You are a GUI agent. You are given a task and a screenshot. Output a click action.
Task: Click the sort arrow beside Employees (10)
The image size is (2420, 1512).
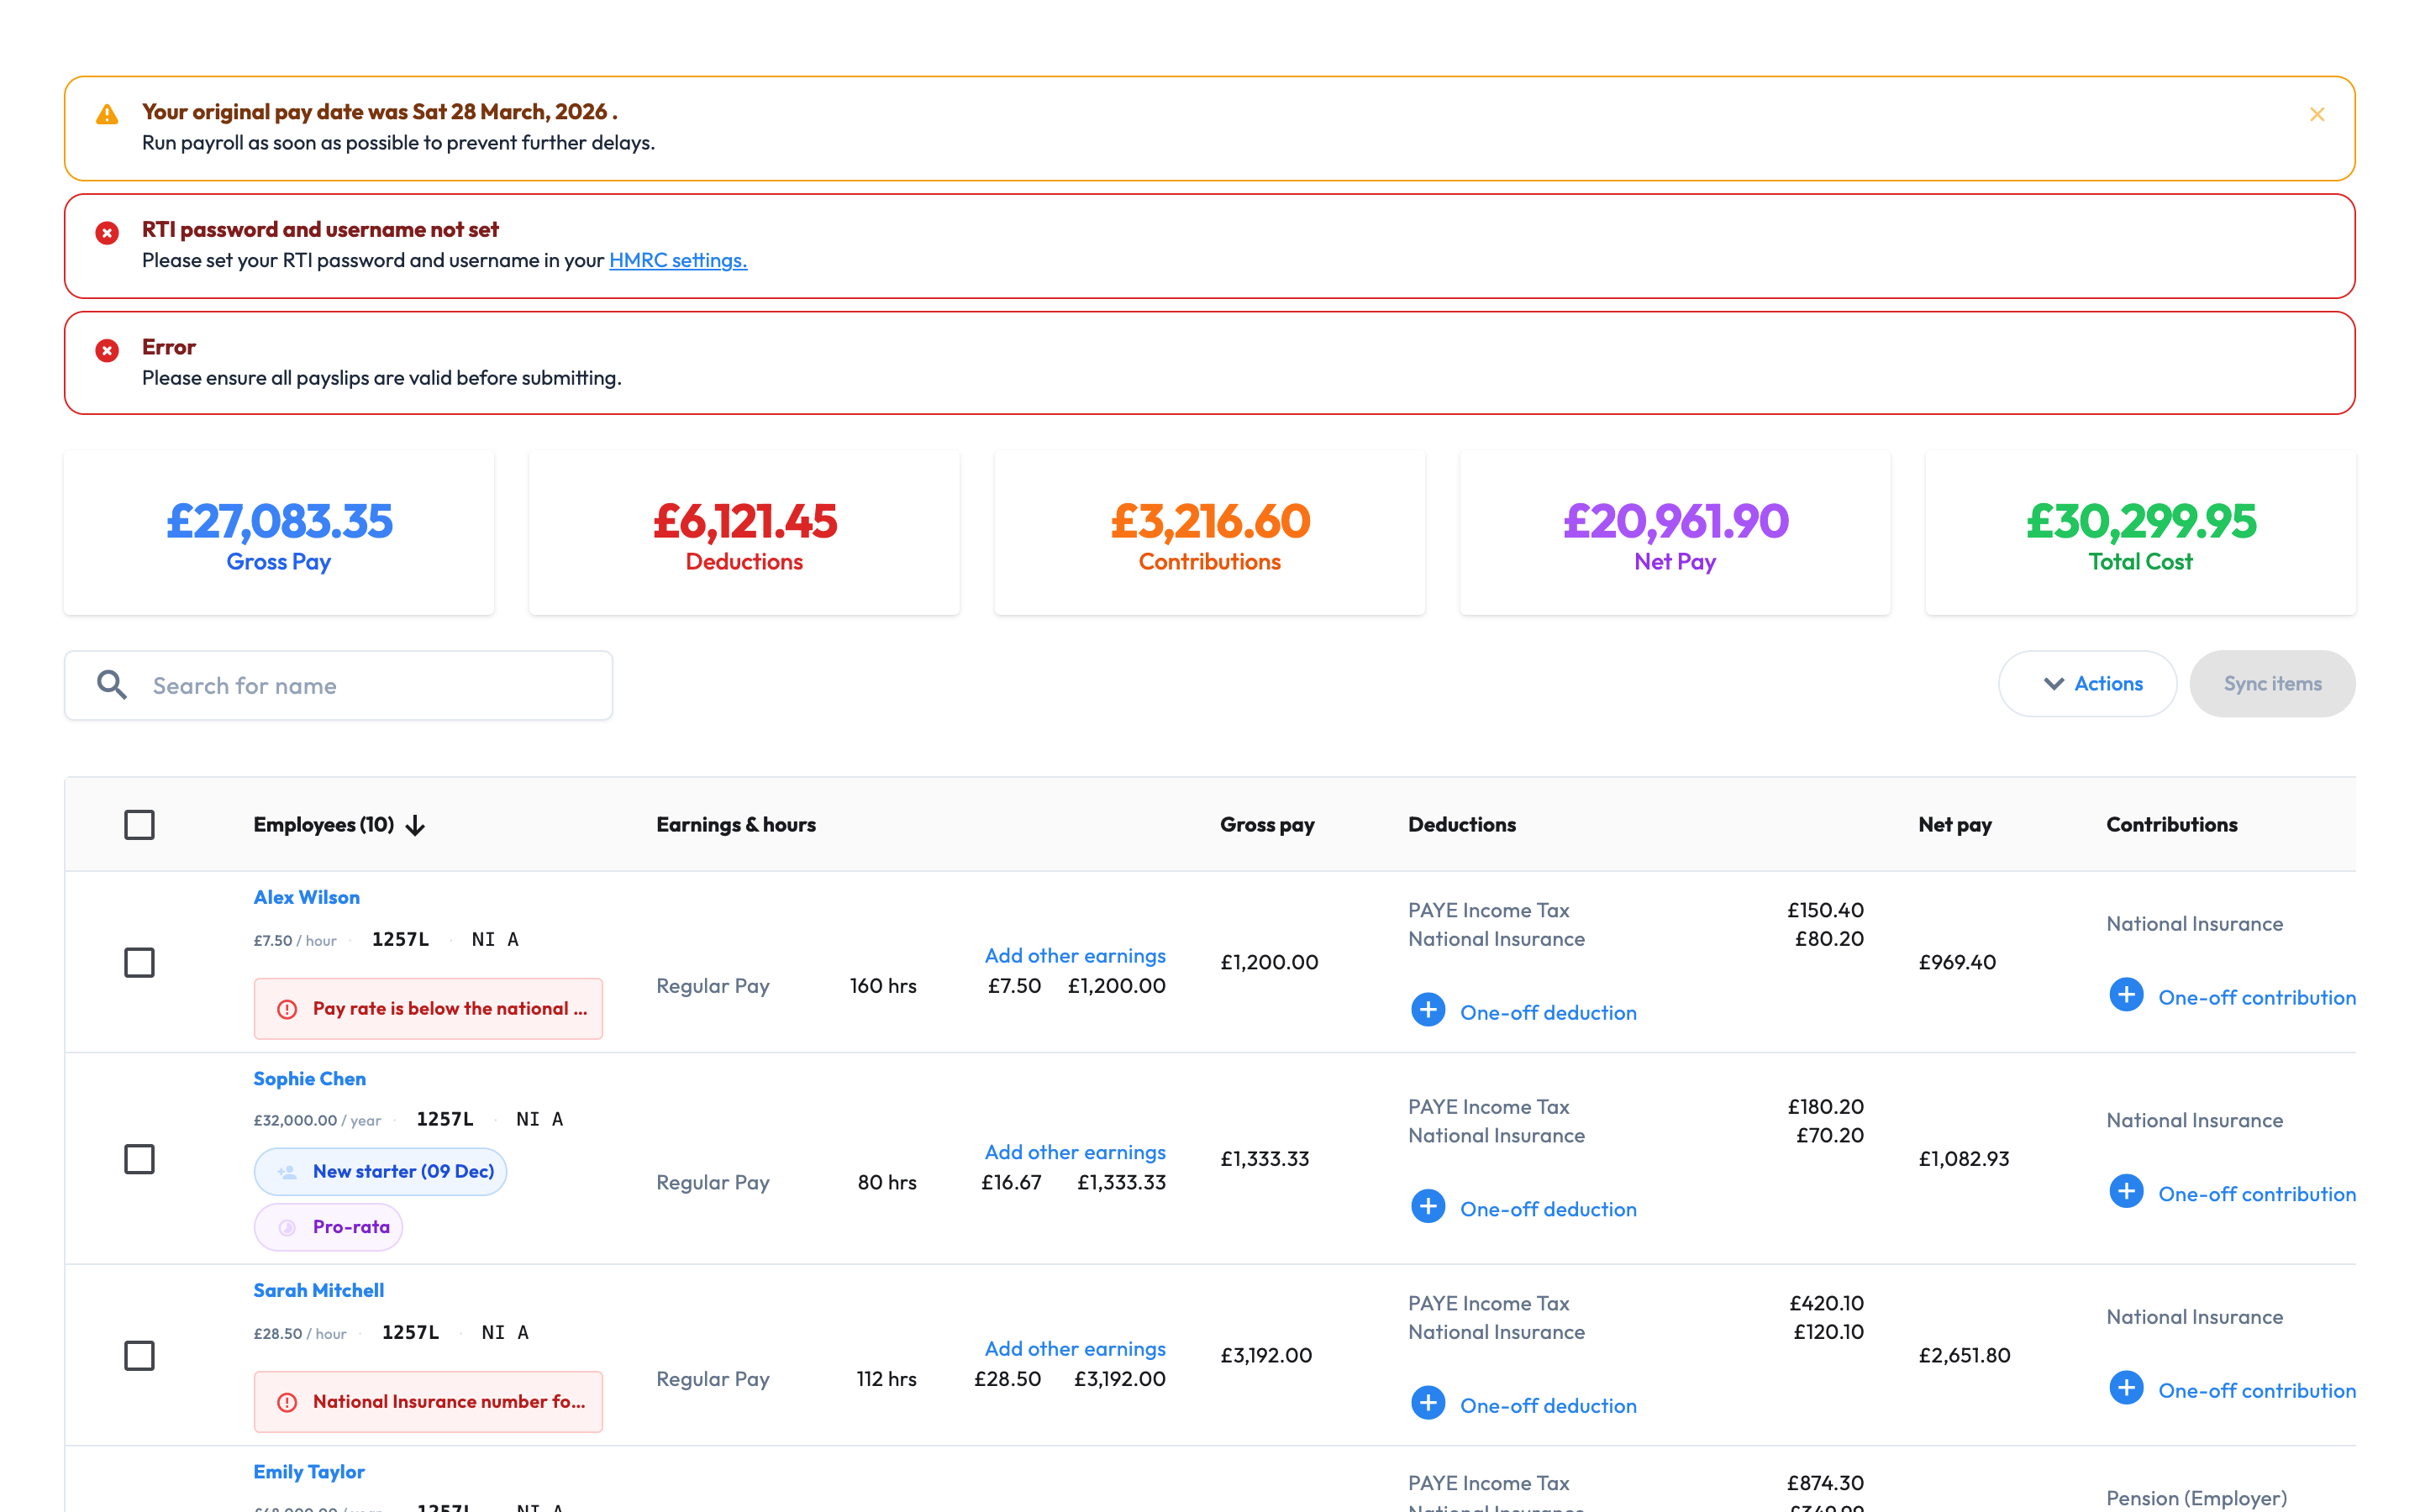pyautogui.click(x=415, y=825)
